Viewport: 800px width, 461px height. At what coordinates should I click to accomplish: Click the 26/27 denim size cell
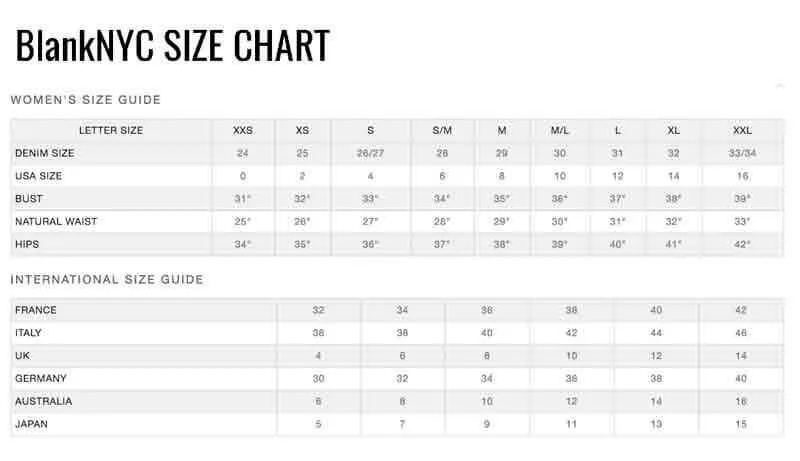(x=370, y=153)
